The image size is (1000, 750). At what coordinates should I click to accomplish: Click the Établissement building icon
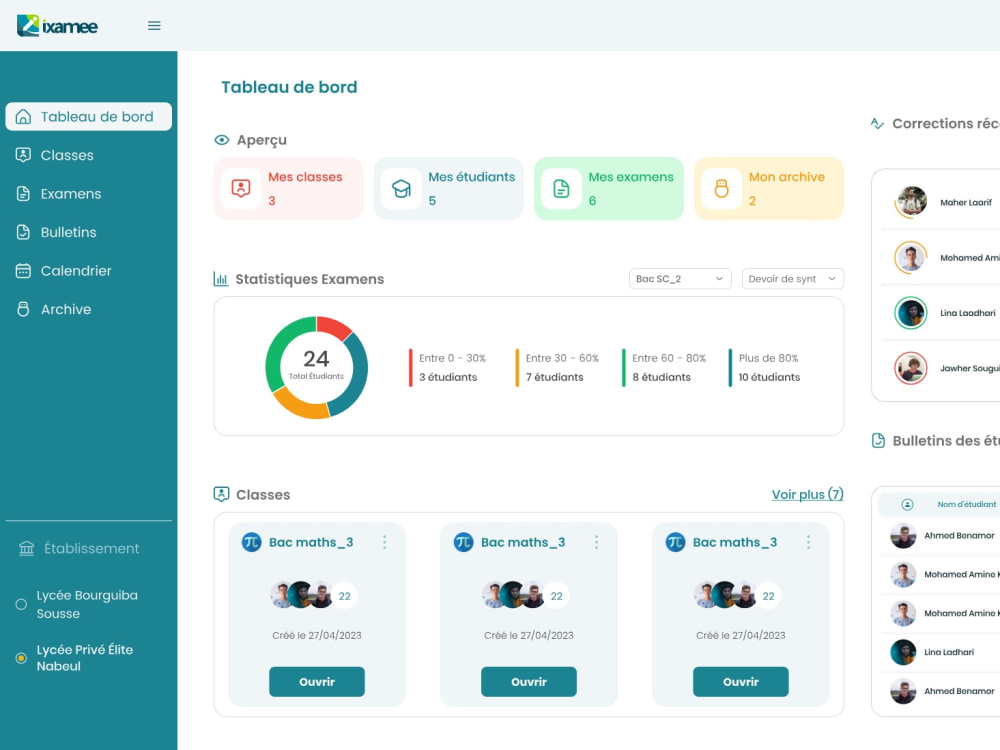(x=26, y=548)
